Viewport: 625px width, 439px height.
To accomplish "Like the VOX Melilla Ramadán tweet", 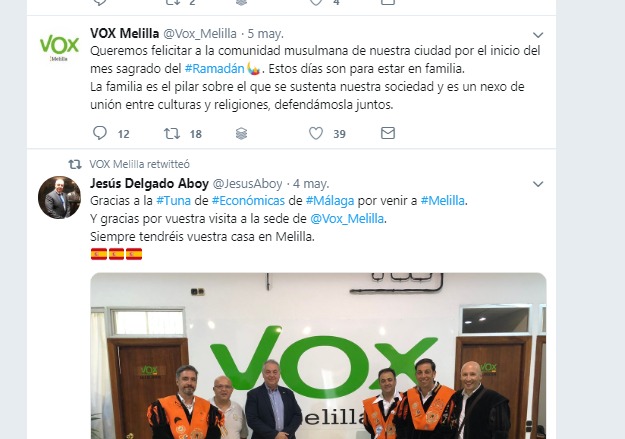I will (316, 133).
